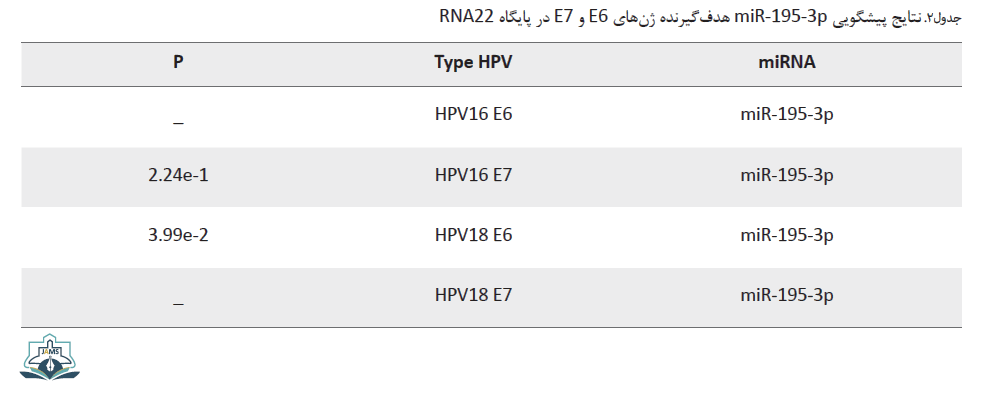Click the HPV16 E7 cell
Image resolution: width=991 pixels, height=398 pixels.
pyautogui.click(x=473, y=175)
